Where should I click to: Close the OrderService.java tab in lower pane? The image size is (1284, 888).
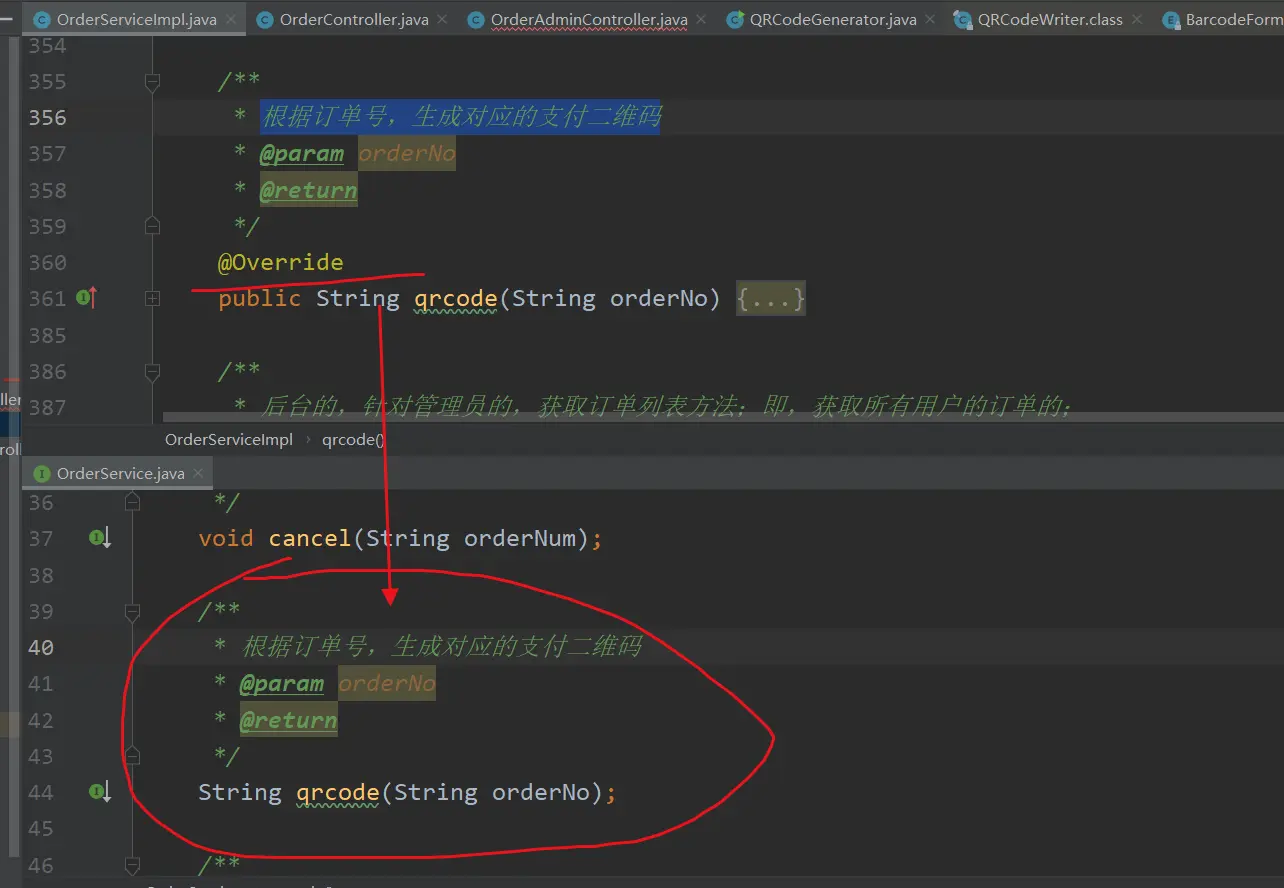(x=198, y=474)
